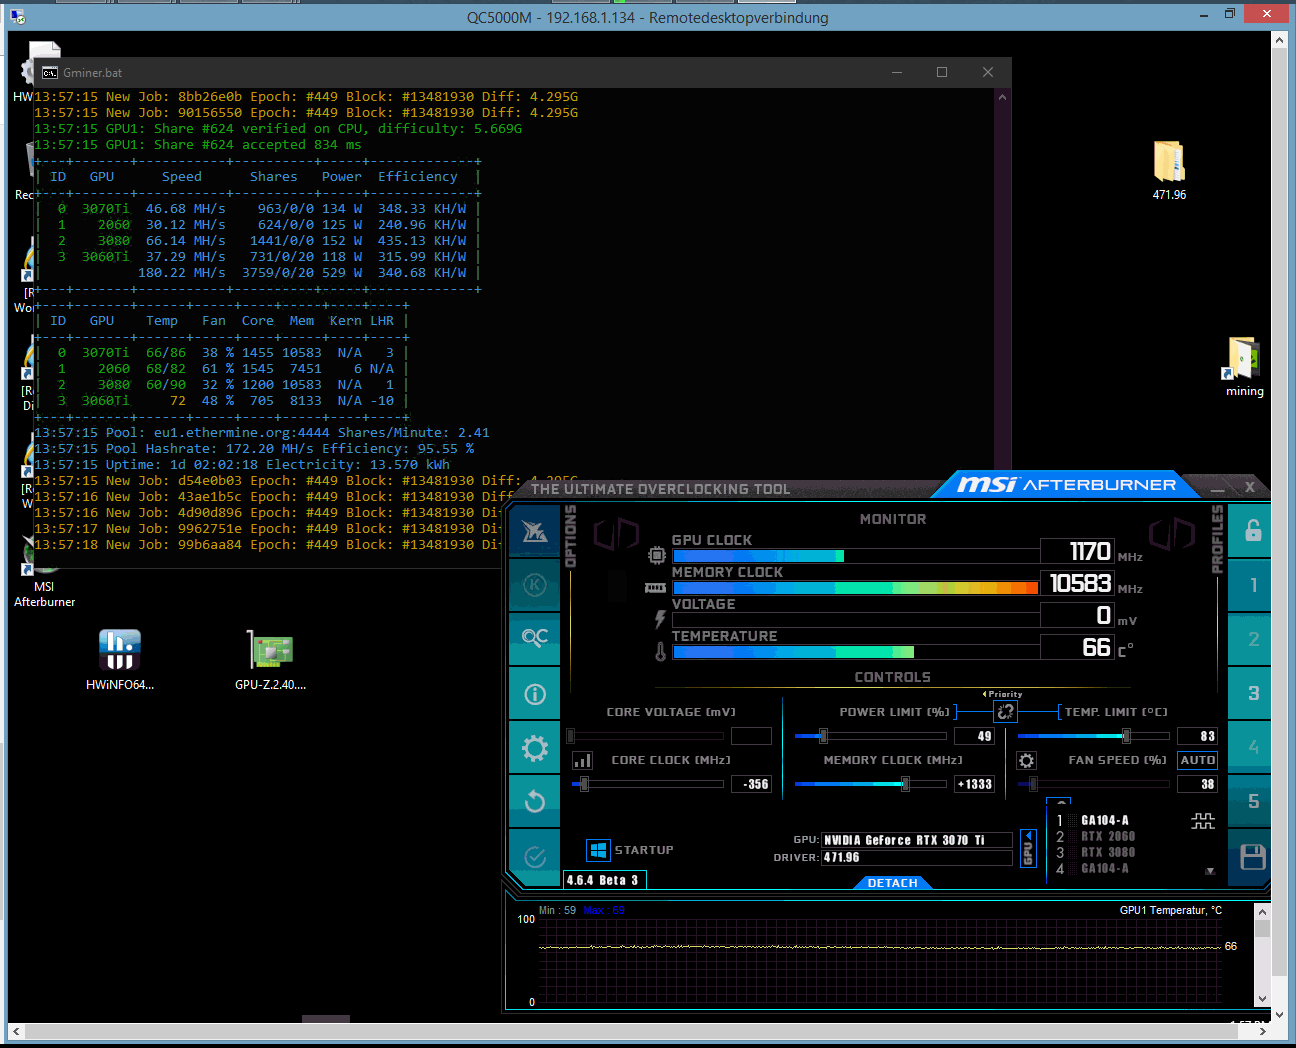1296x1048 pixels.
Task: Toggle the profile lock icon
Action: coord(1252,531)
